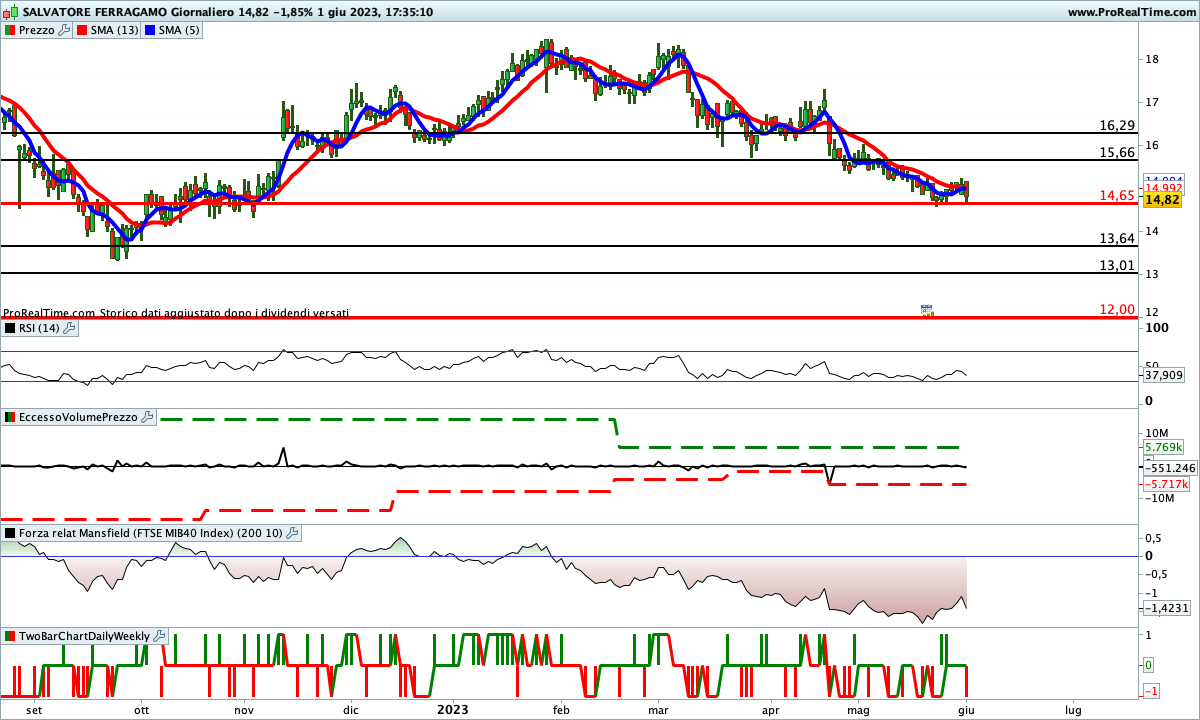
Task: Configure EccessoVolumePrezzo with its wrench icon
Action: [147, 417]
